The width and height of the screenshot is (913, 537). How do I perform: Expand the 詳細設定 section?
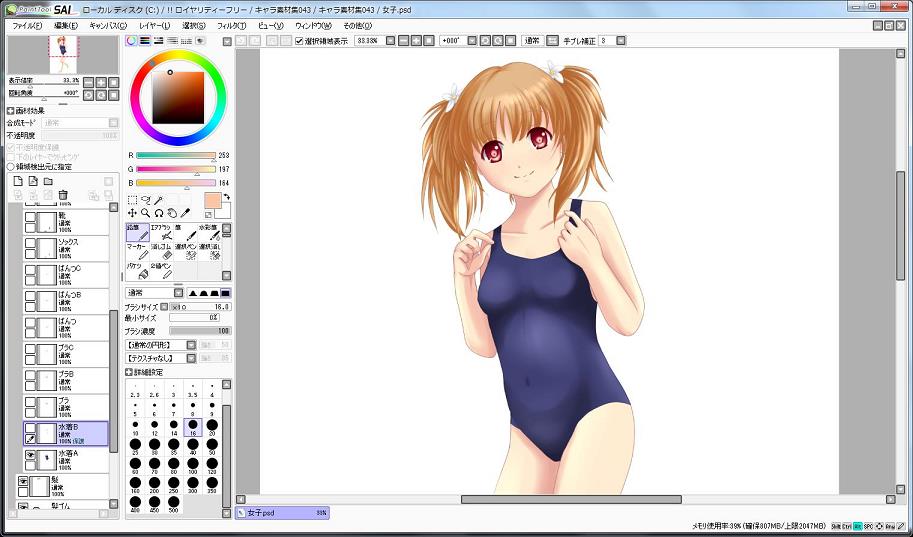pyautogui.click(x=130, y=371)
